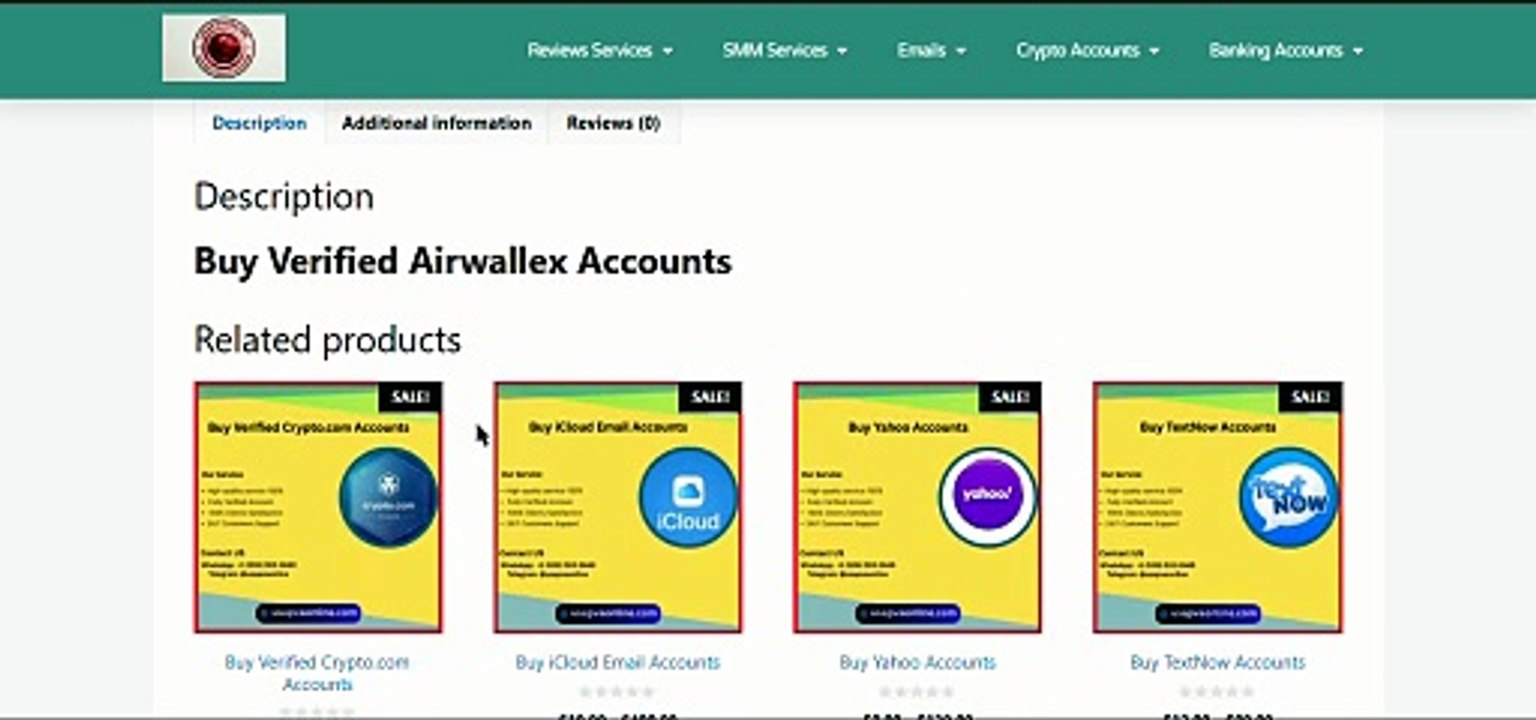Click the TextNow logo icon
This screenshot has height=720, width=1536.
[1288, 497]
